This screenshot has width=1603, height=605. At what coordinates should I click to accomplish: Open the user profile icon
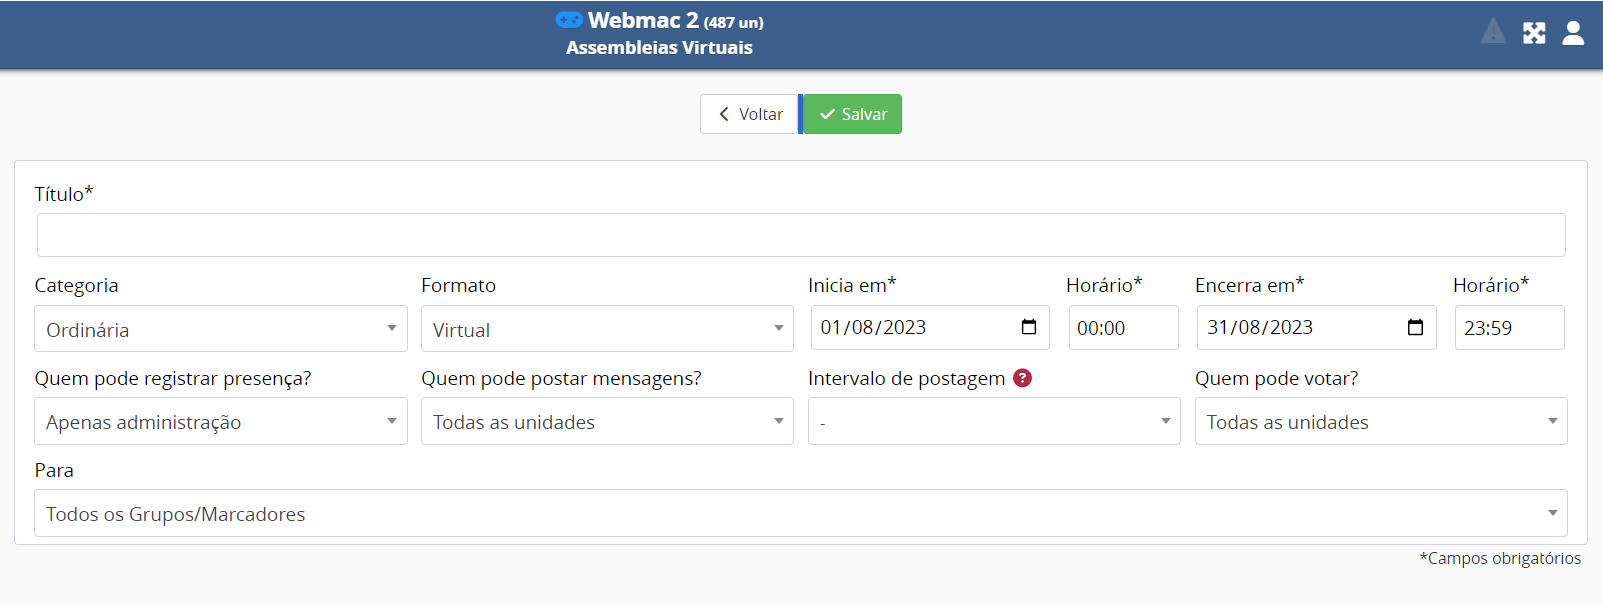(1573, 33)
